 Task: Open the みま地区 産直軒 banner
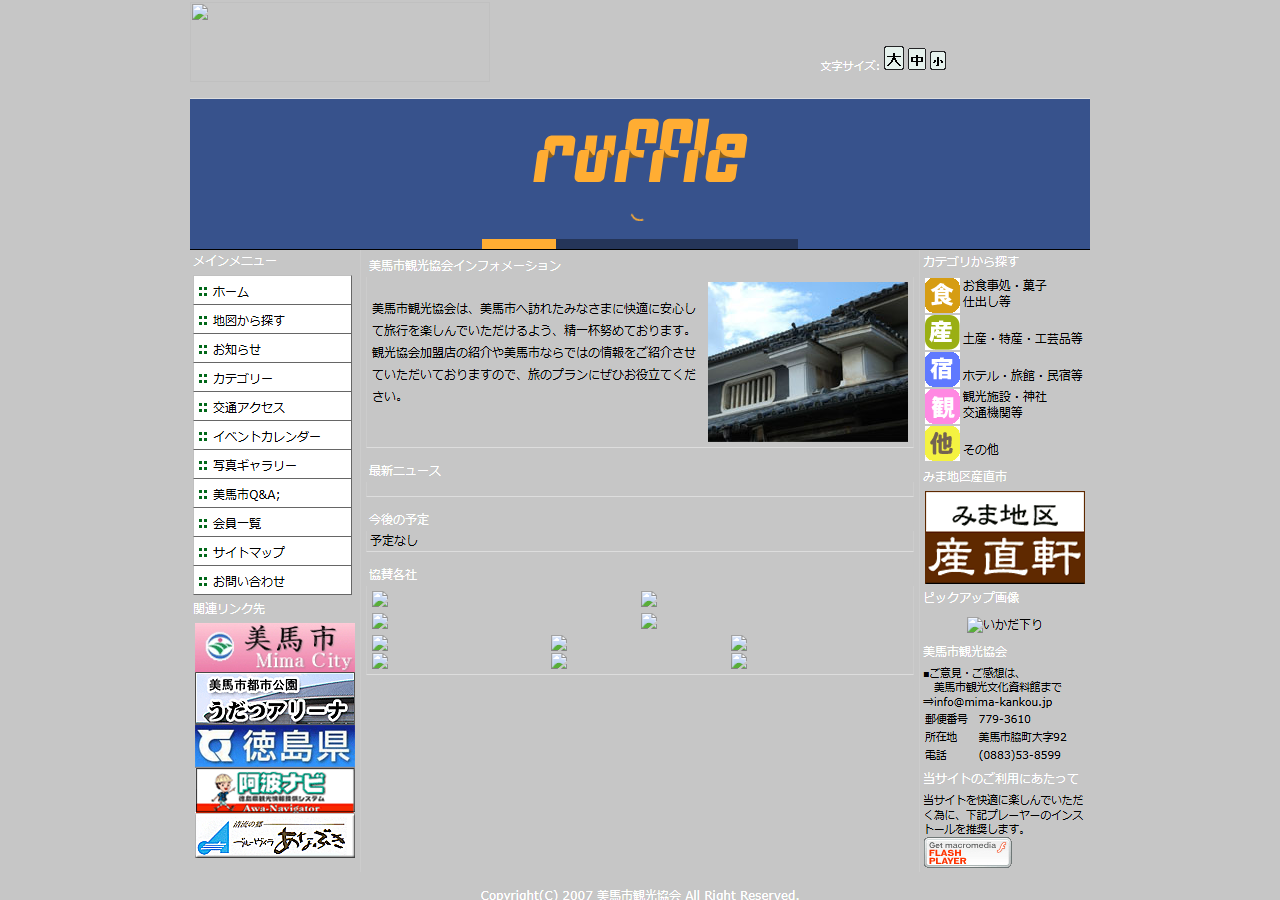coord(1005,537)
